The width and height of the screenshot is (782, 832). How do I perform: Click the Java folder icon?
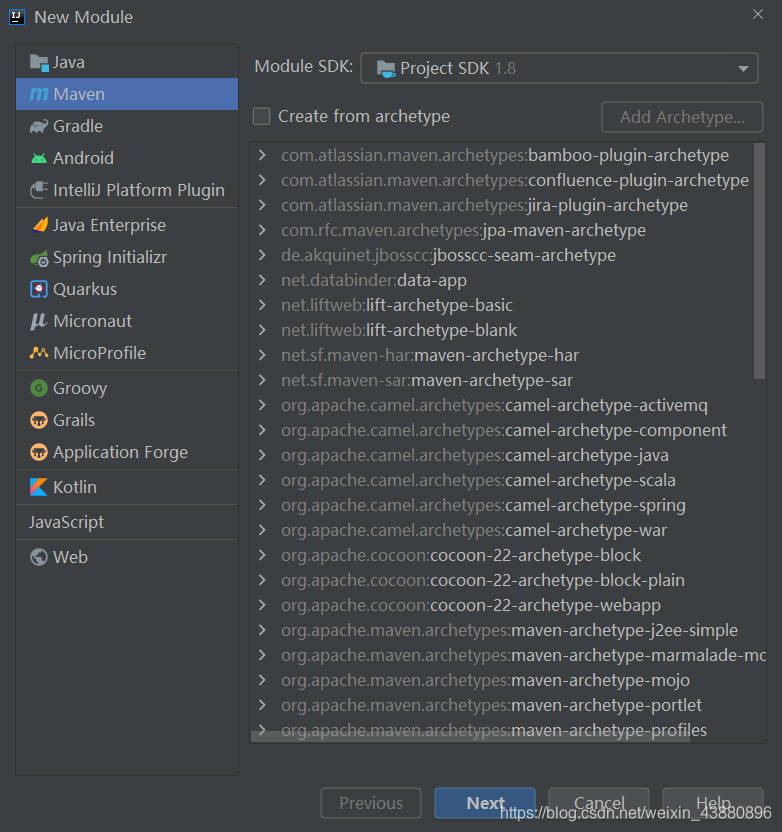click(39, 63)
